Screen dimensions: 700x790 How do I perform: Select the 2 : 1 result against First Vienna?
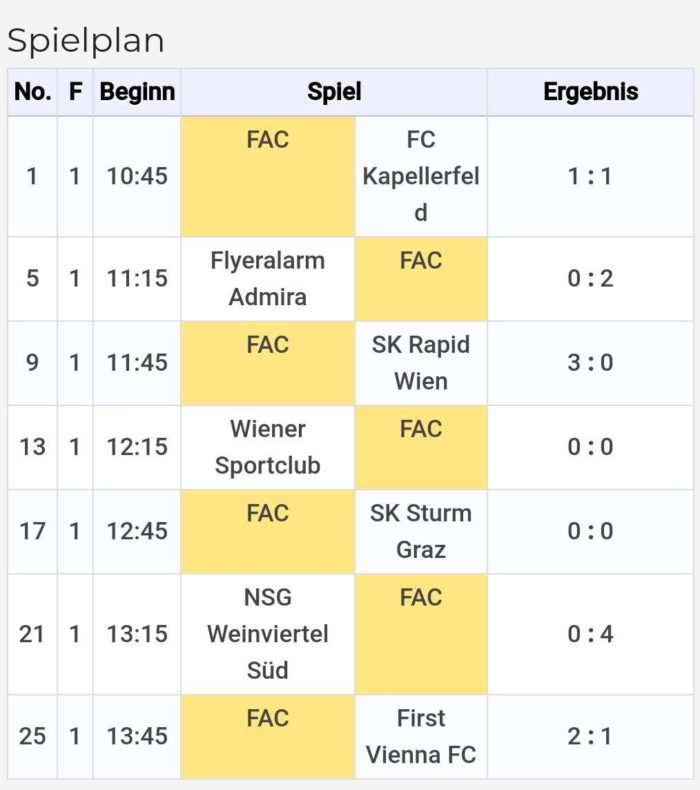[x=590, y=737]
